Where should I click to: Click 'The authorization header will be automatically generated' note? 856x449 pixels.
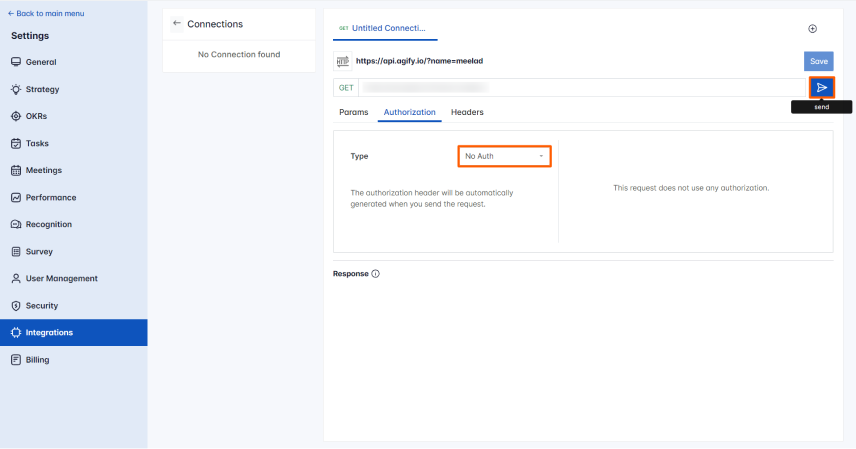coord(432,198)
